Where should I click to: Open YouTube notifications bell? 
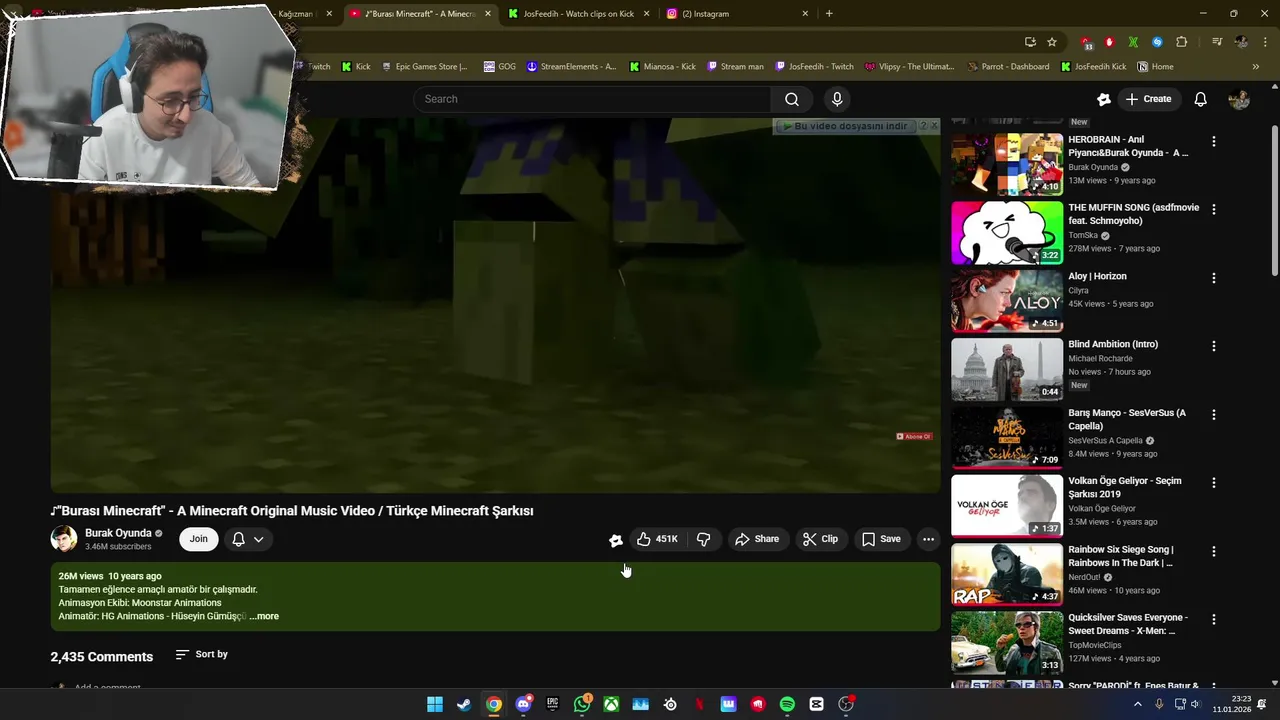pyautogui.click(x=1200, y=99)
